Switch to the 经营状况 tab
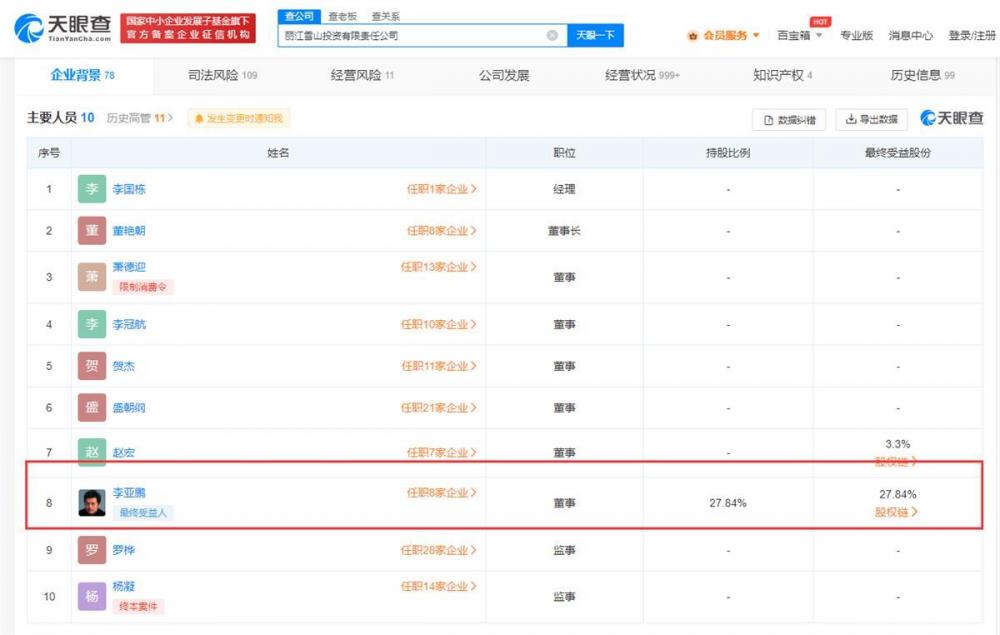Screen dimensions: 1000x635 click(x=642, y=75)
